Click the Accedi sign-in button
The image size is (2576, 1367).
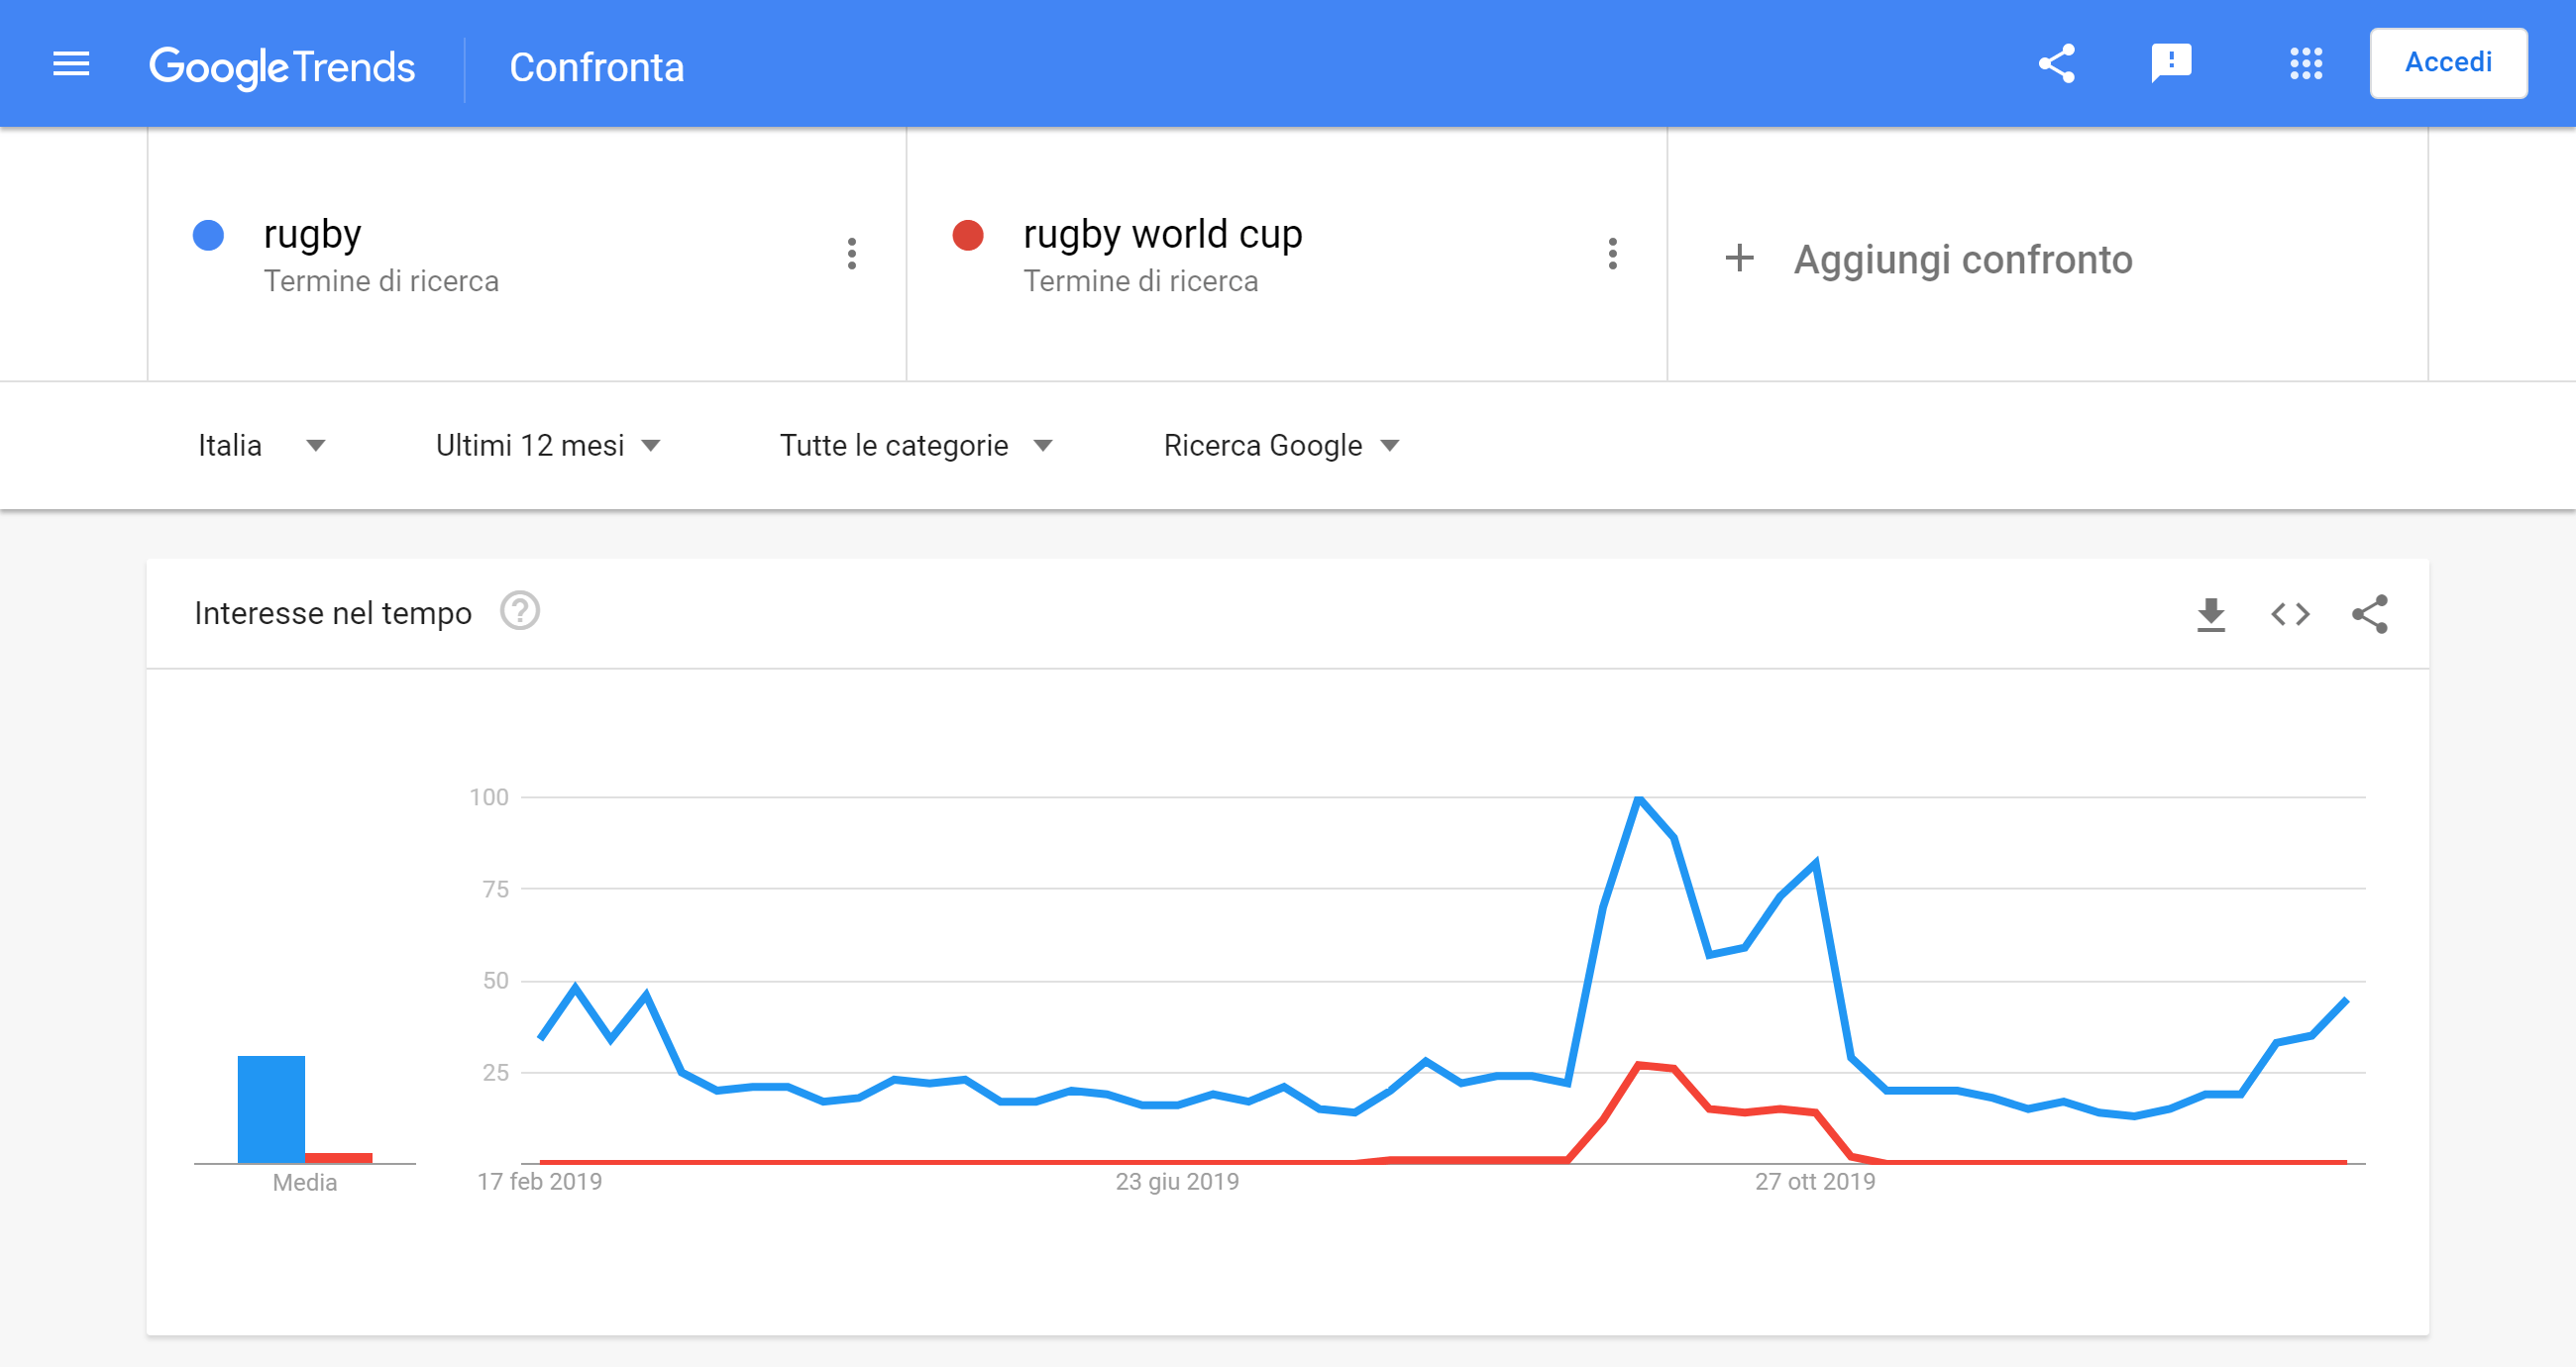[x=2448, y=63]
